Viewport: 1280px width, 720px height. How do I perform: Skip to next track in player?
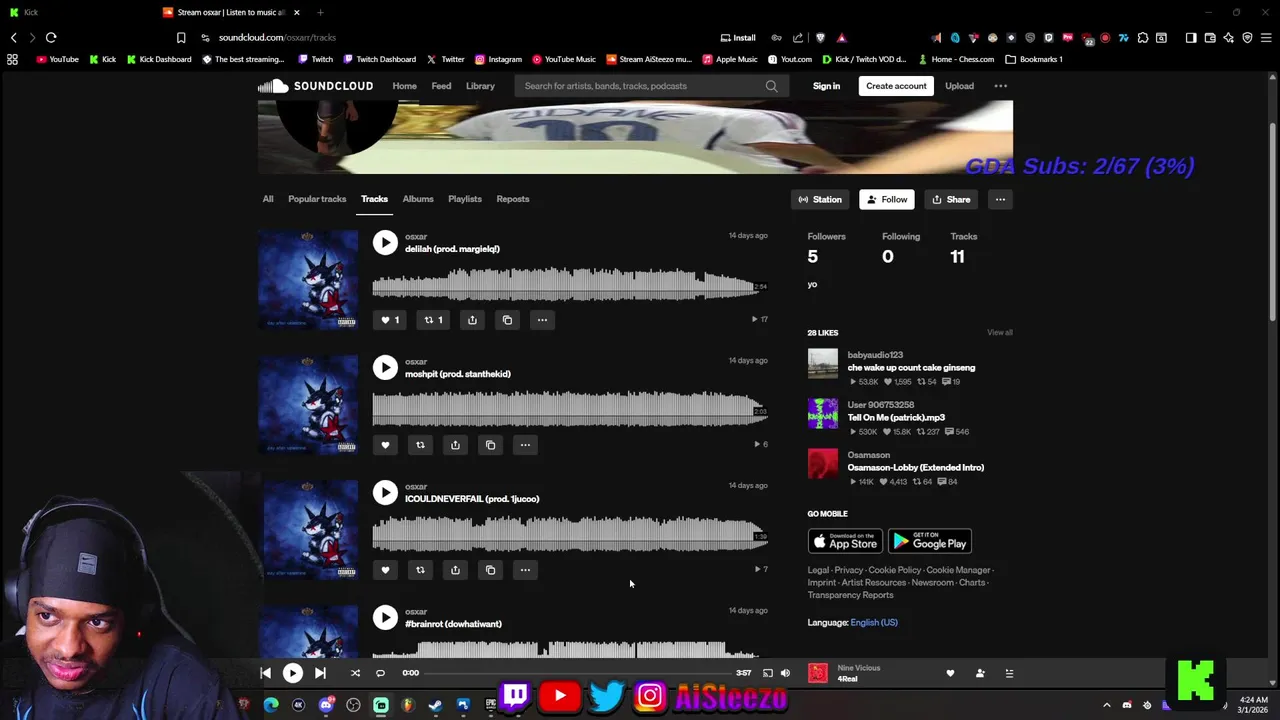click(320, 674)
